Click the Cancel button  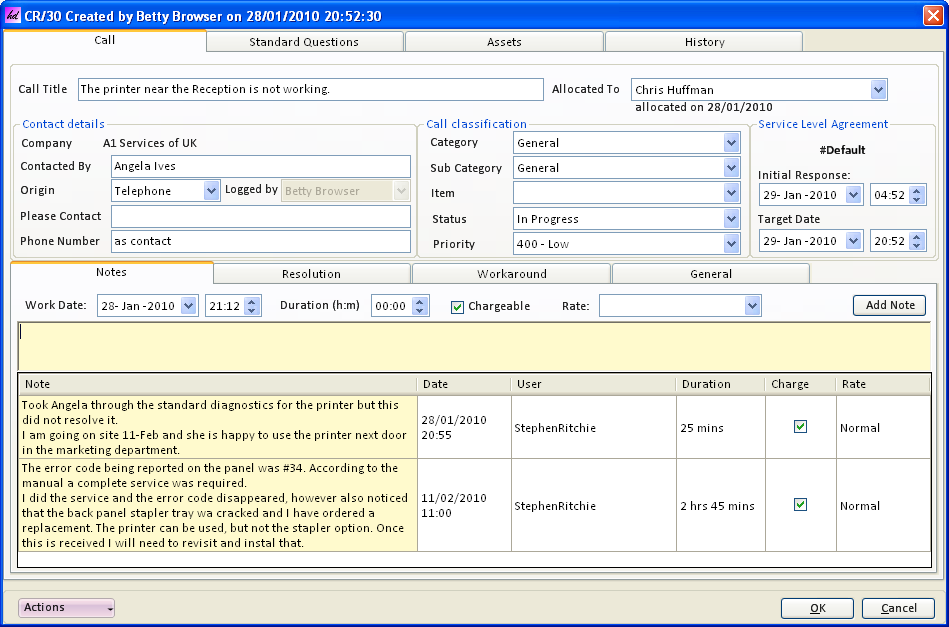point(898,608)
